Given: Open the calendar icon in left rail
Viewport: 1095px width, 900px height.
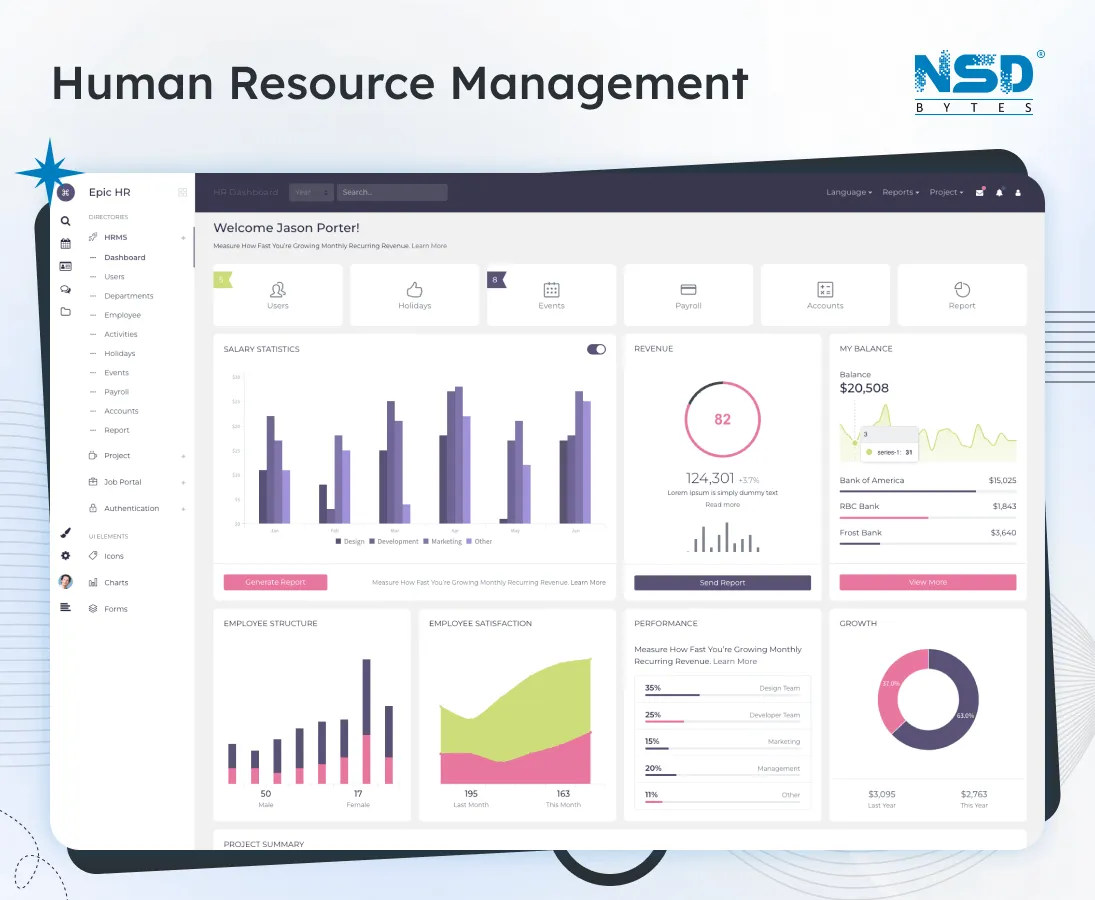Looking at the screenshot, I should pos(66,244).
